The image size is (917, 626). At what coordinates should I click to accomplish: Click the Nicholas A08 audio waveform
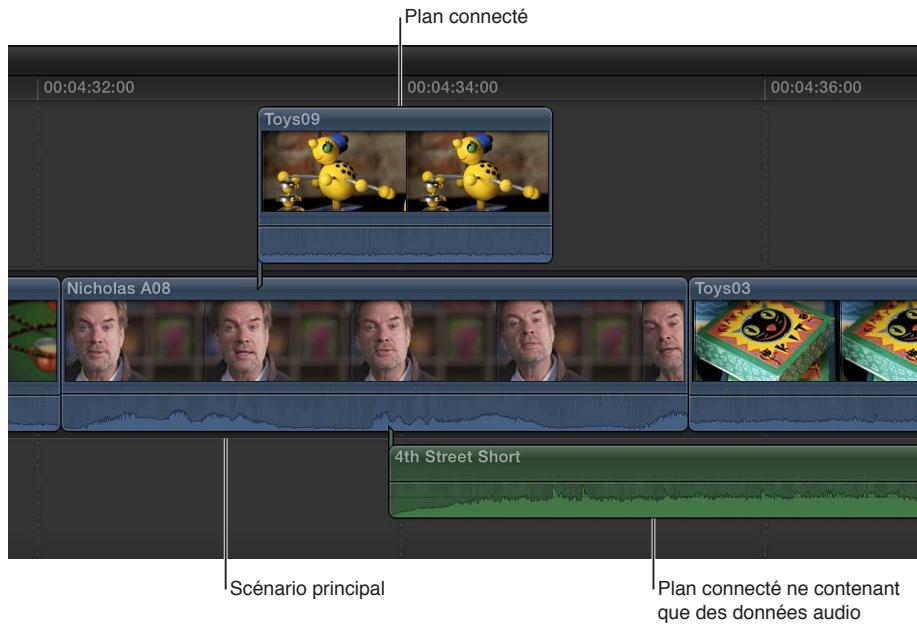[x=374, y=412]
